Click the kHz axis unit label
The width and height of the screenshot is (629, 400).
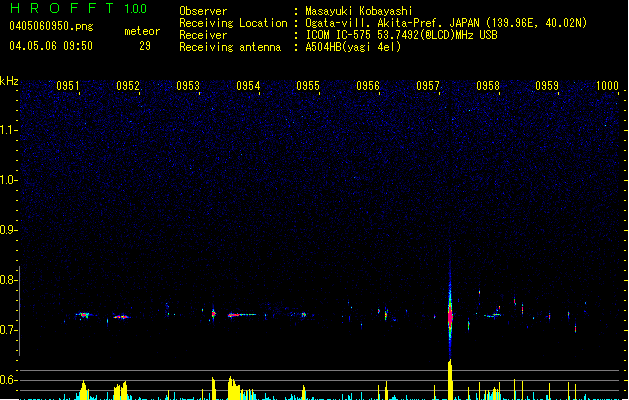(x=9, y=81)
